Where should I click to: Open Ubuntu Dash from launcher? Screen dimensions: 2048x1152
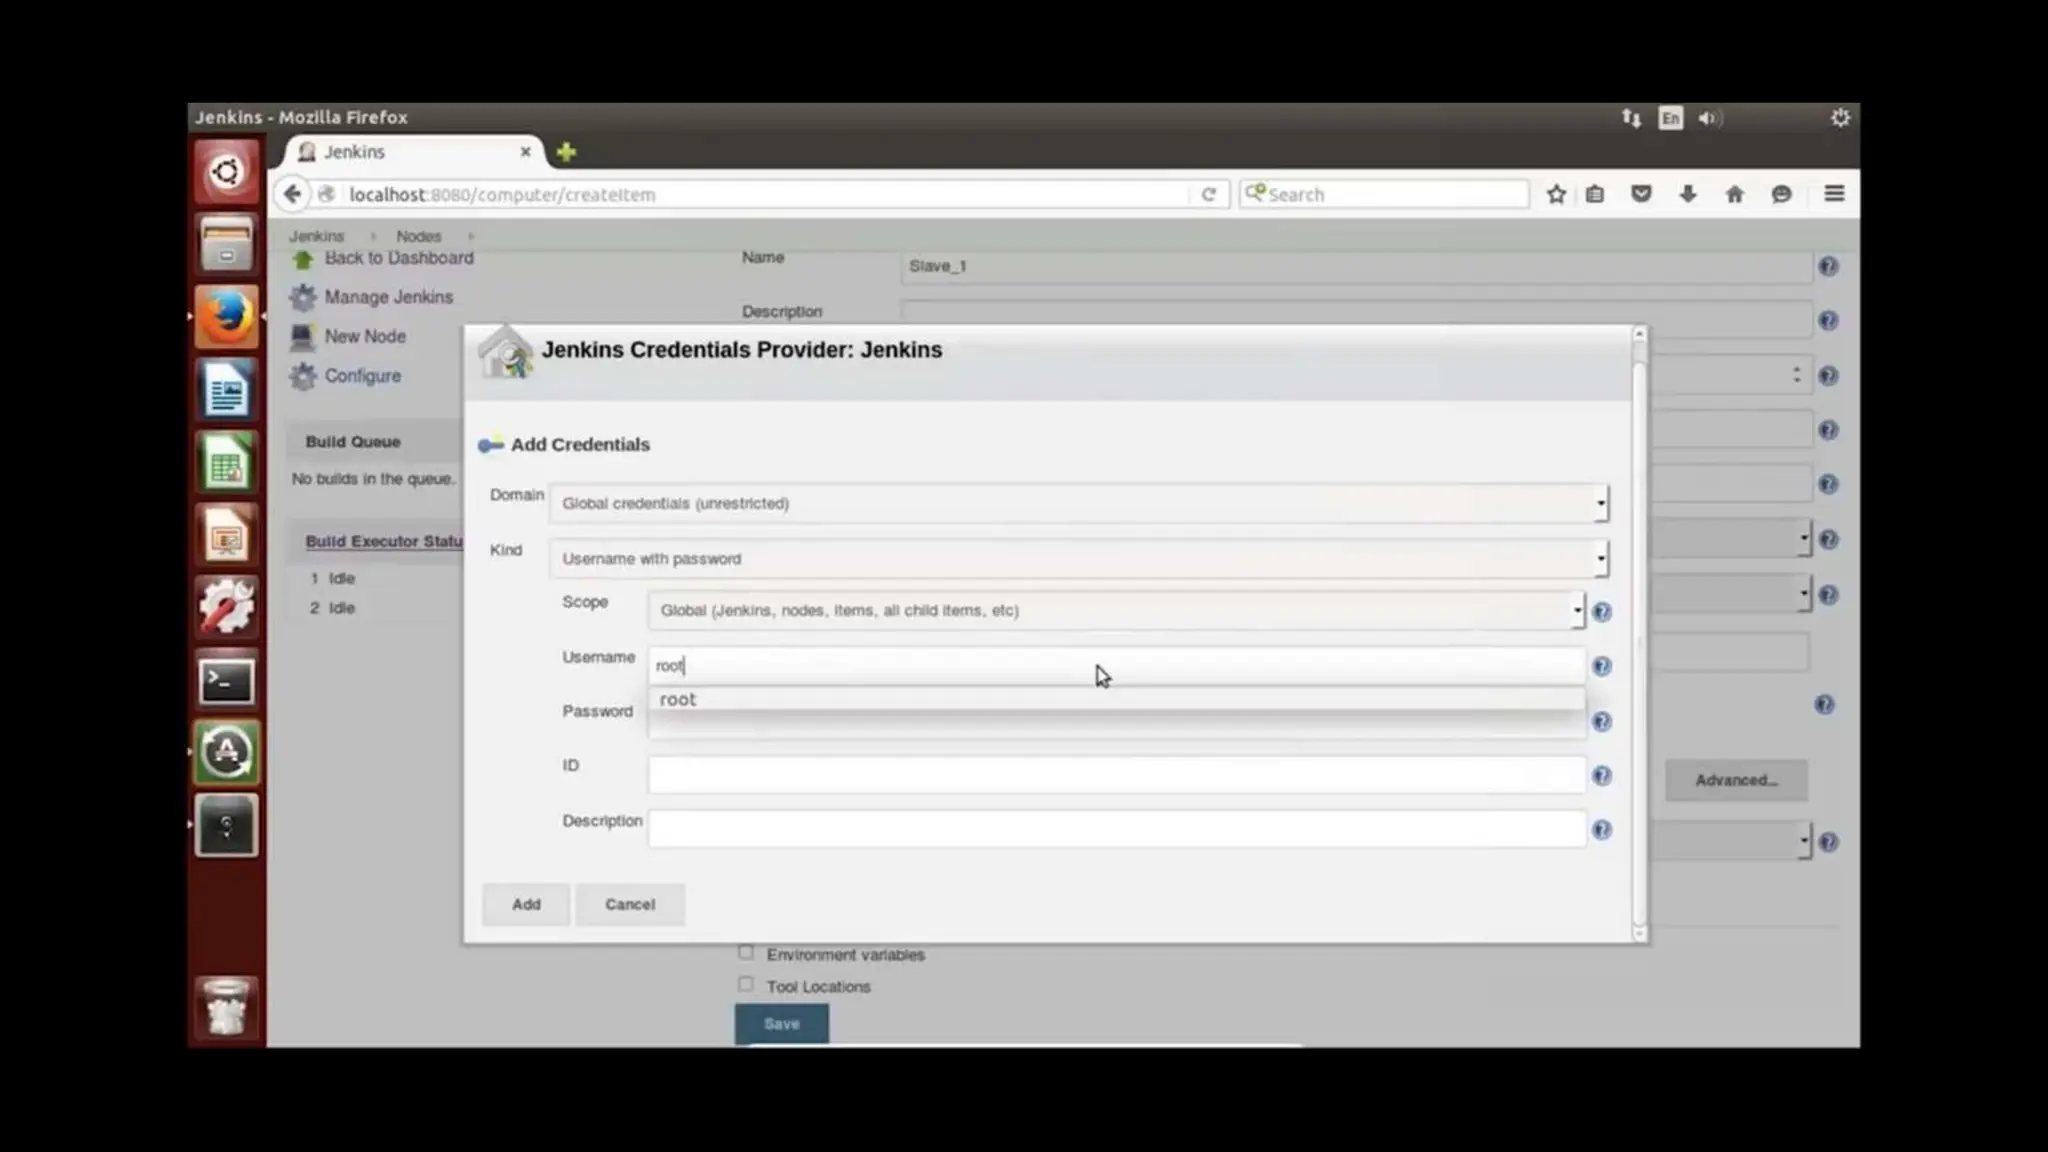pos(226,172)
